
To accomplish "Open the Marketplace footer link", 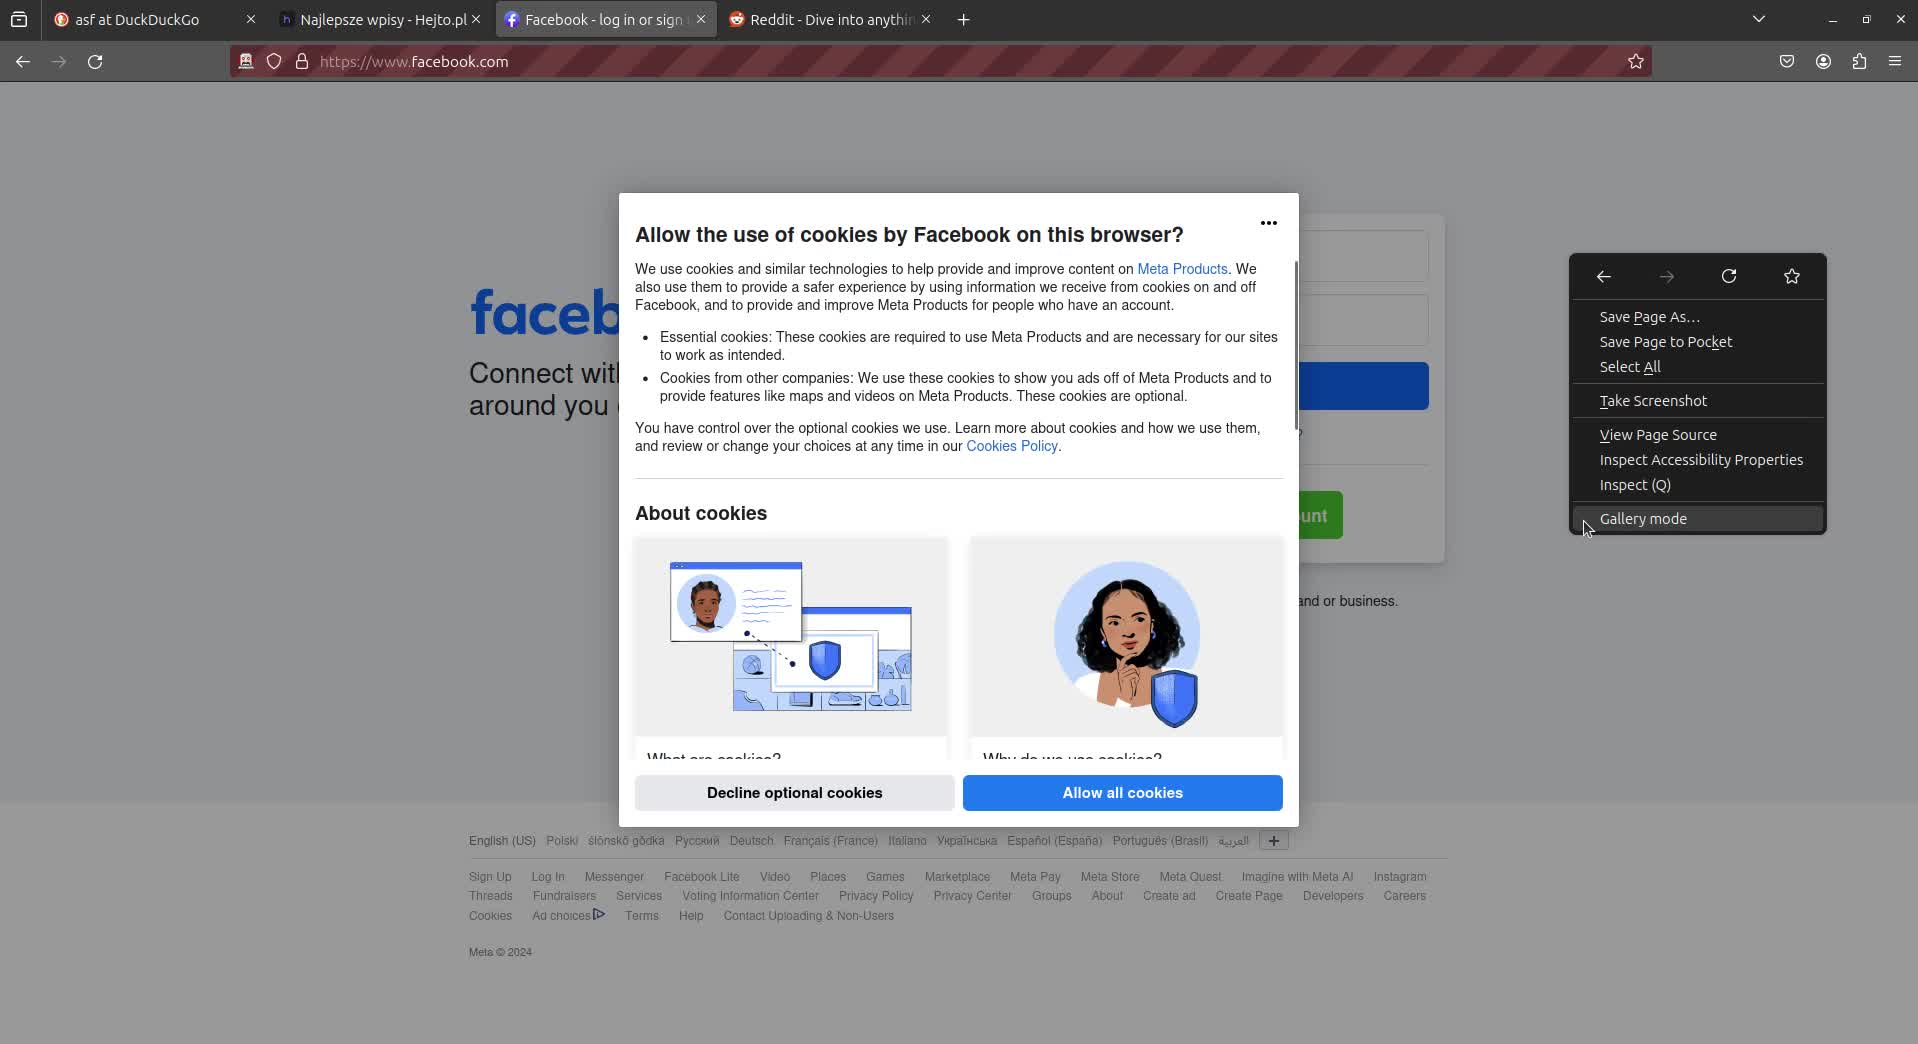I will [x=957, y=877].
